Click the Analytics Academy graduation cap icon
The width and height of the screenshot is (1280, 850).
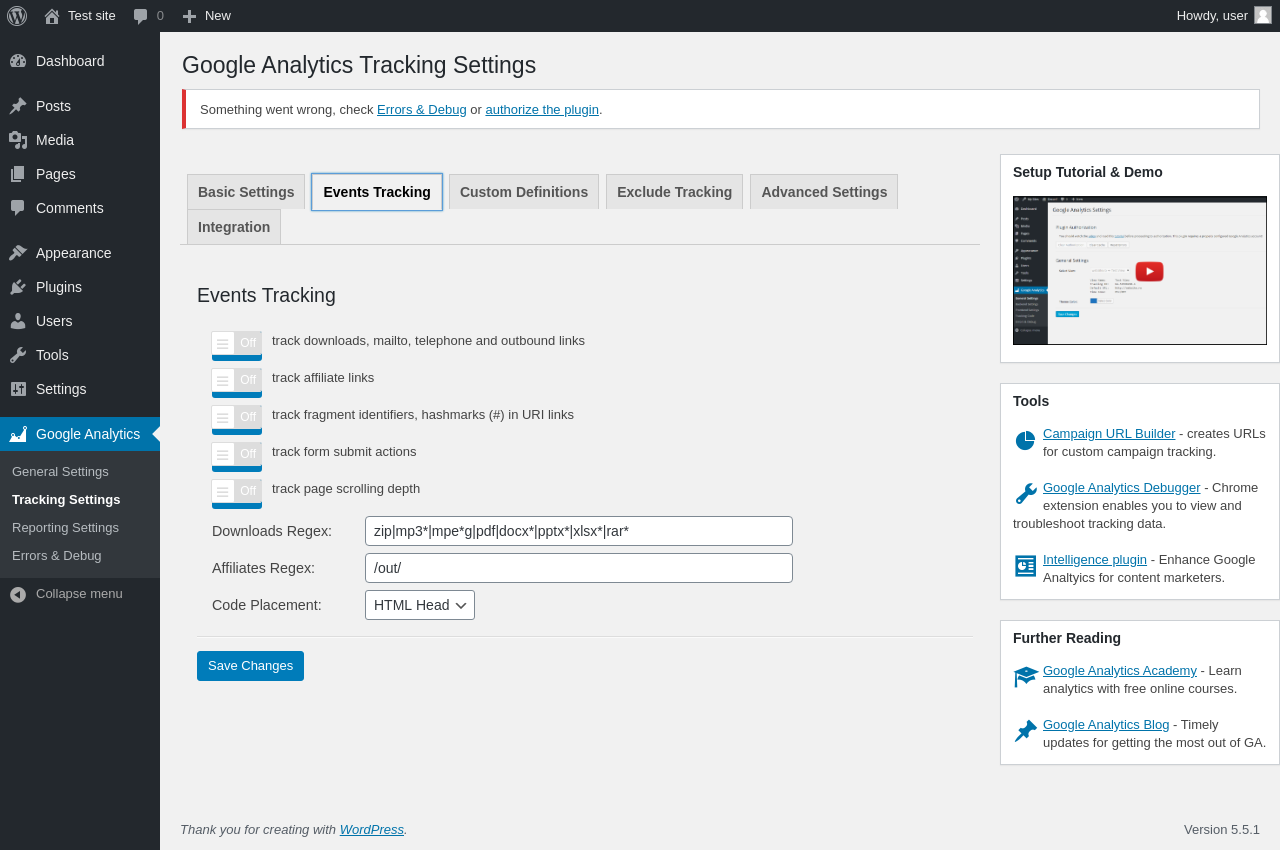point(1025,677)
